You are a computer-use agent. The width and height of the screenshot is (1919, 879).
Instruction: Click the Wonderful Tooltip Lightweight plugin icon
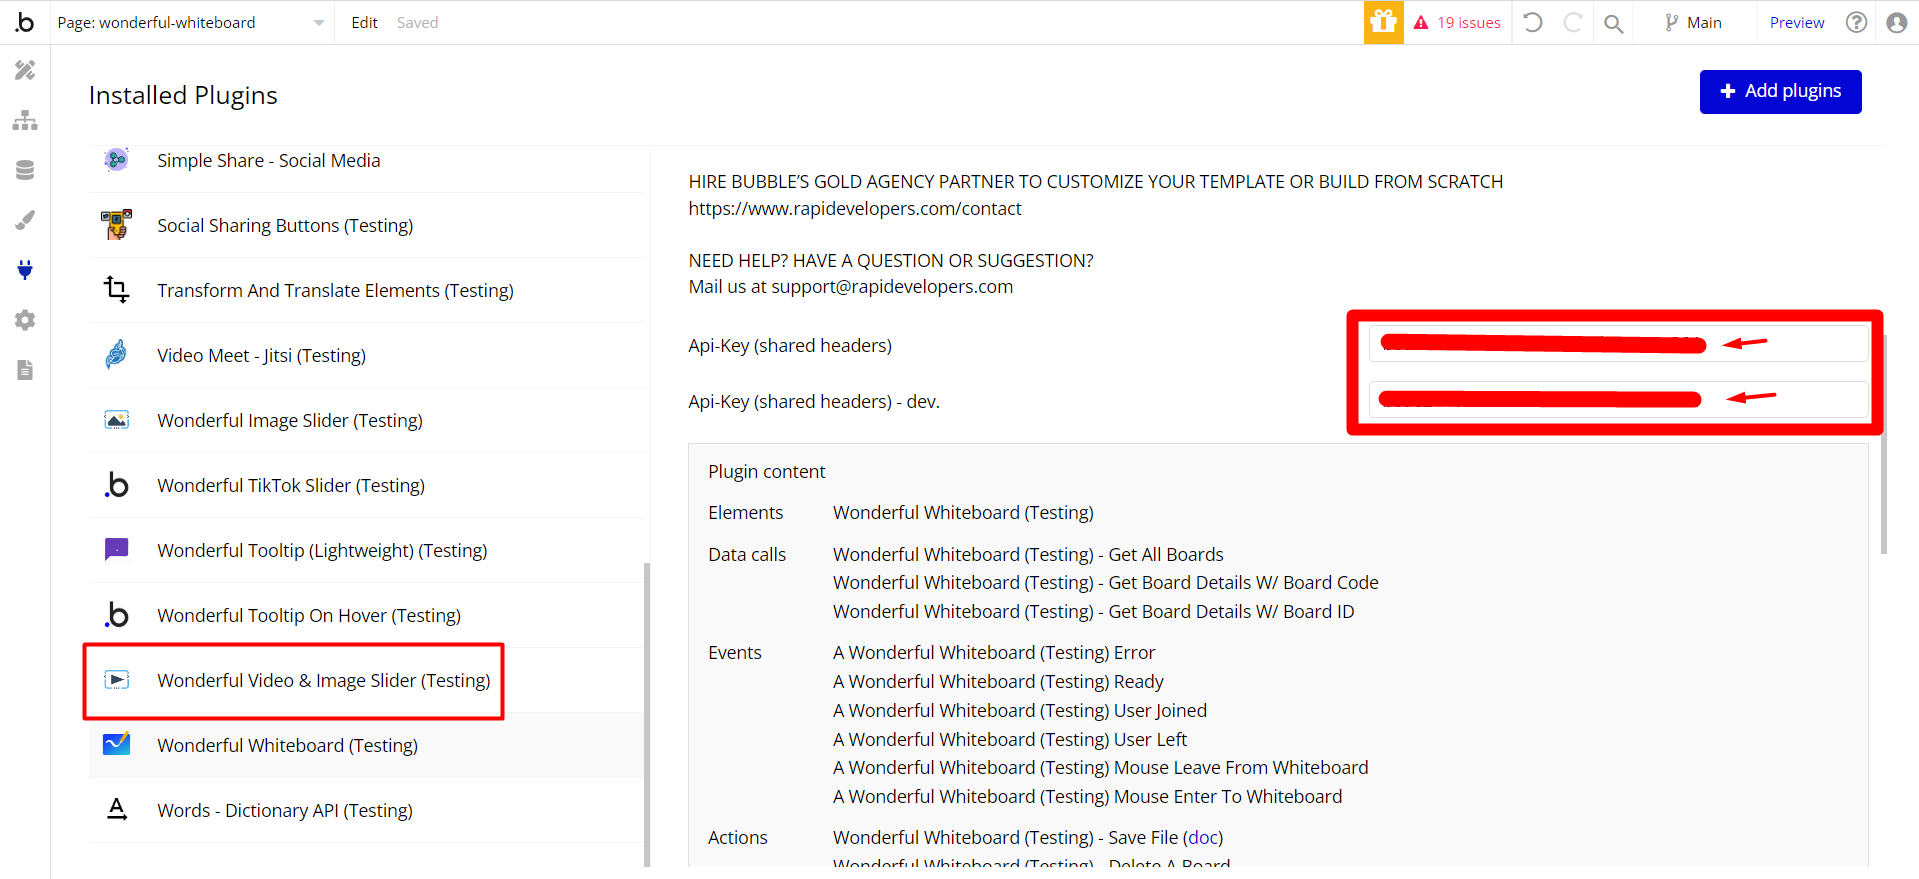[x=117, y=550]
